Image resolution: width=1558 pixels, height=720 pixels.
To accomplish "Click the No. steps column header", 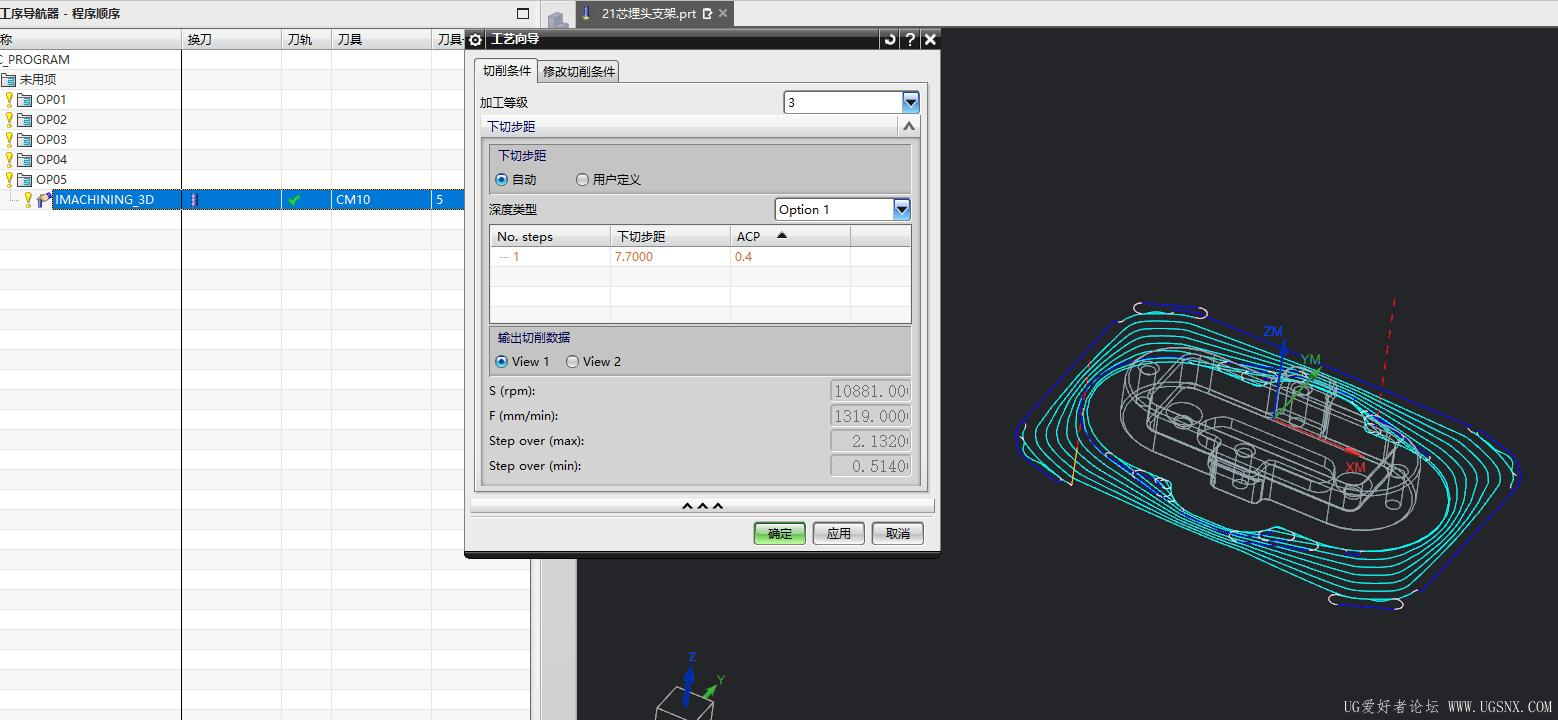I will [x=550, y=236].
